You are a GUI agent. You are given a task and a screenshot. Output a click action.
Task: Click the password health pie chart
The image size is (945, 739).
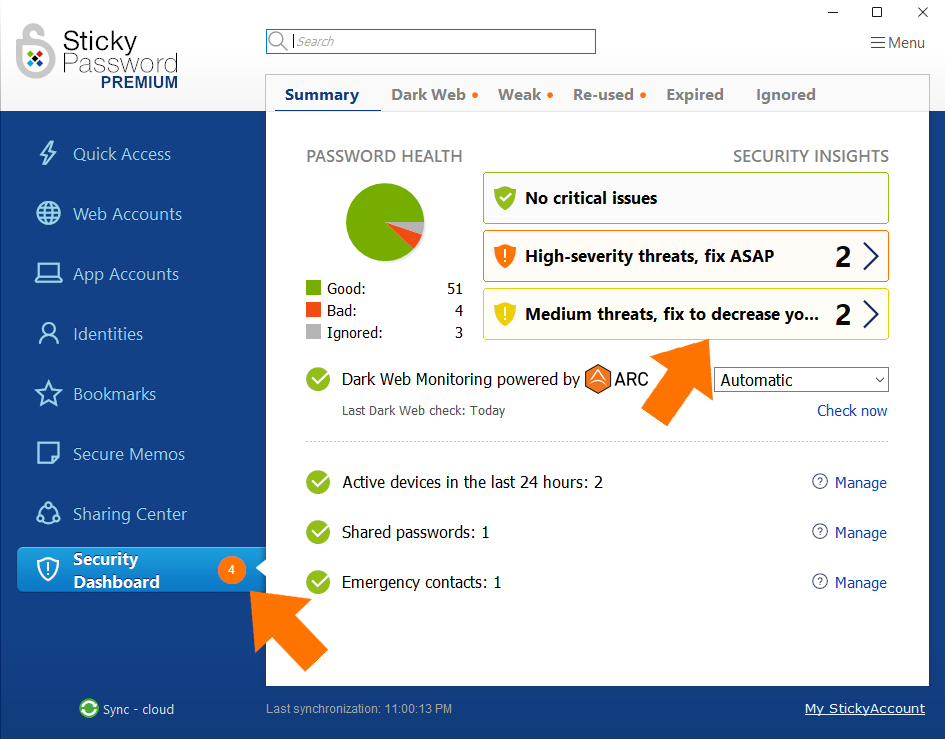click(x=385, y=222)
